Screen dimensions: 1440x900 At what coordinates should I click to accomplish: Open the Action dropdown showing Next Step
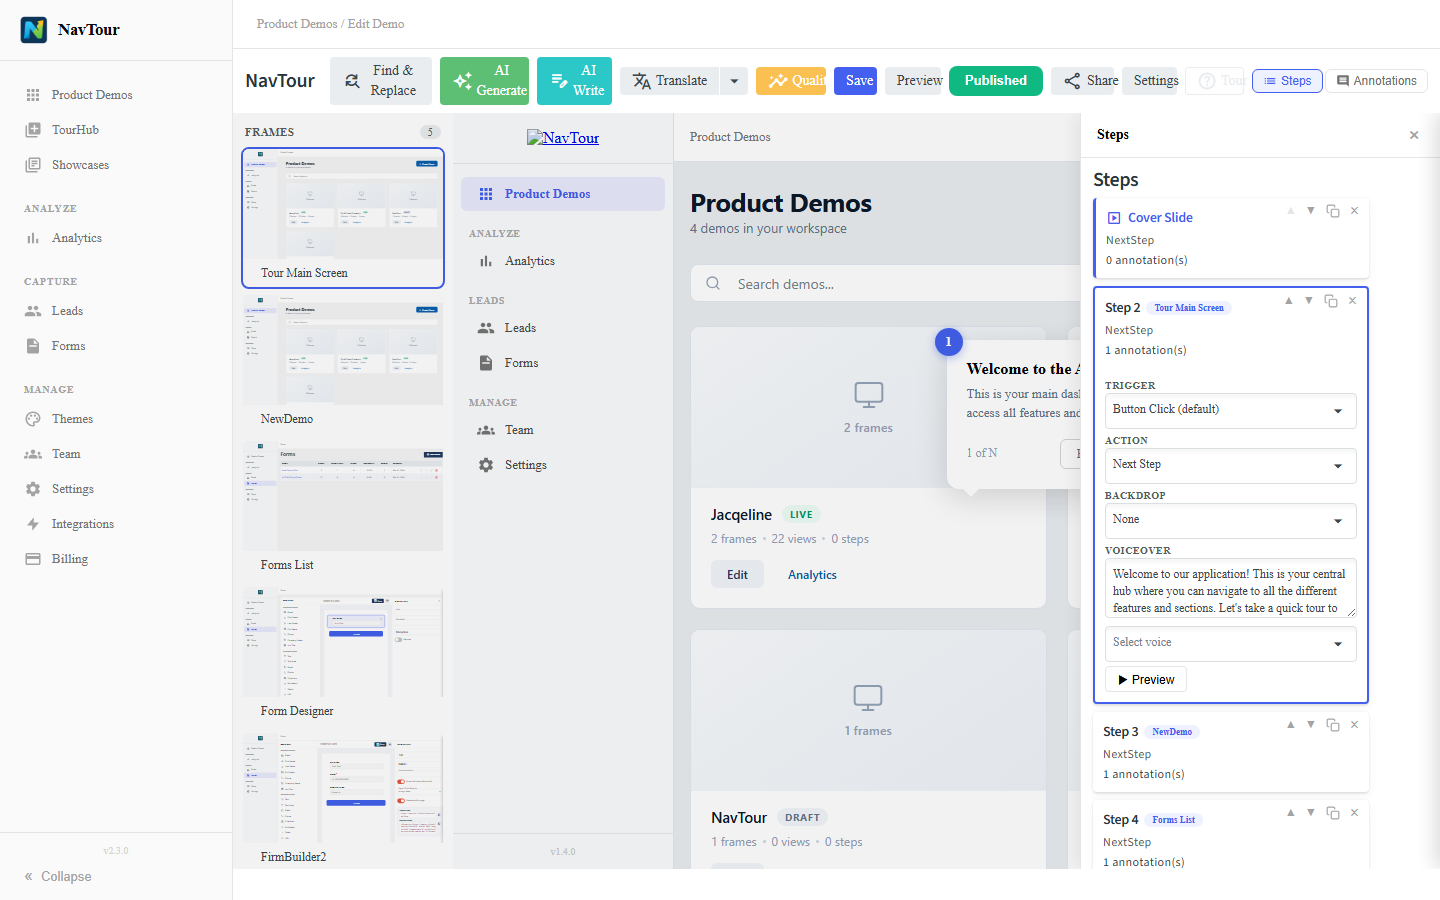[1231, 466]
